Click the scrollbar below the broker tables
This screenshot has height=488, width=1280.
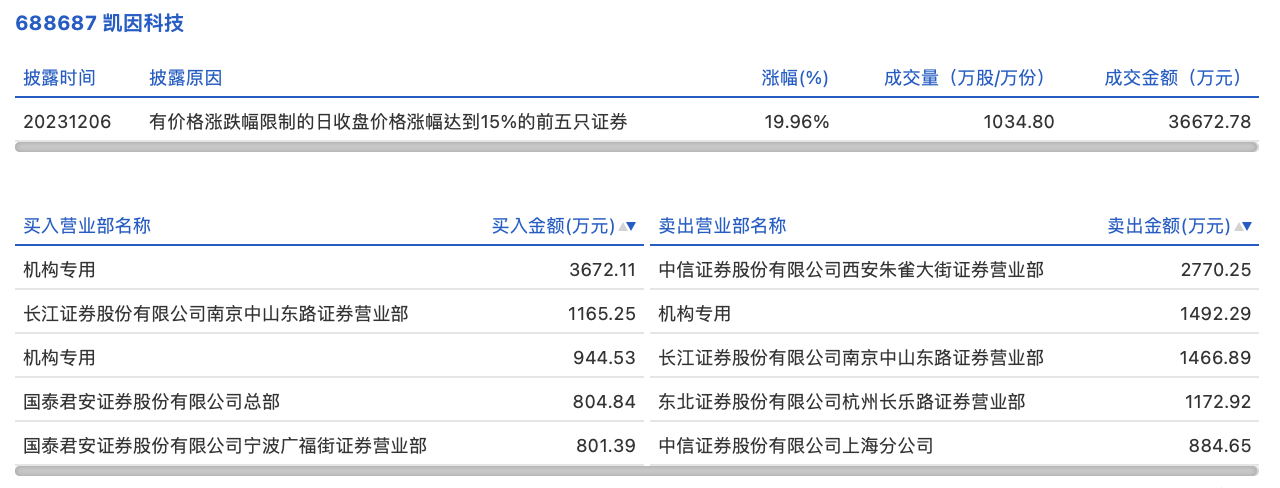tap(637, 470)
